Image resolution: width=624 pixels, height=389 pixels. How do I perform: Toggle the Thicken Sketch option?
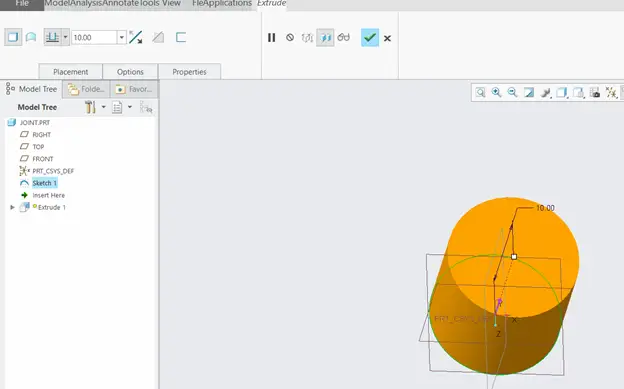tap(181, 37)
